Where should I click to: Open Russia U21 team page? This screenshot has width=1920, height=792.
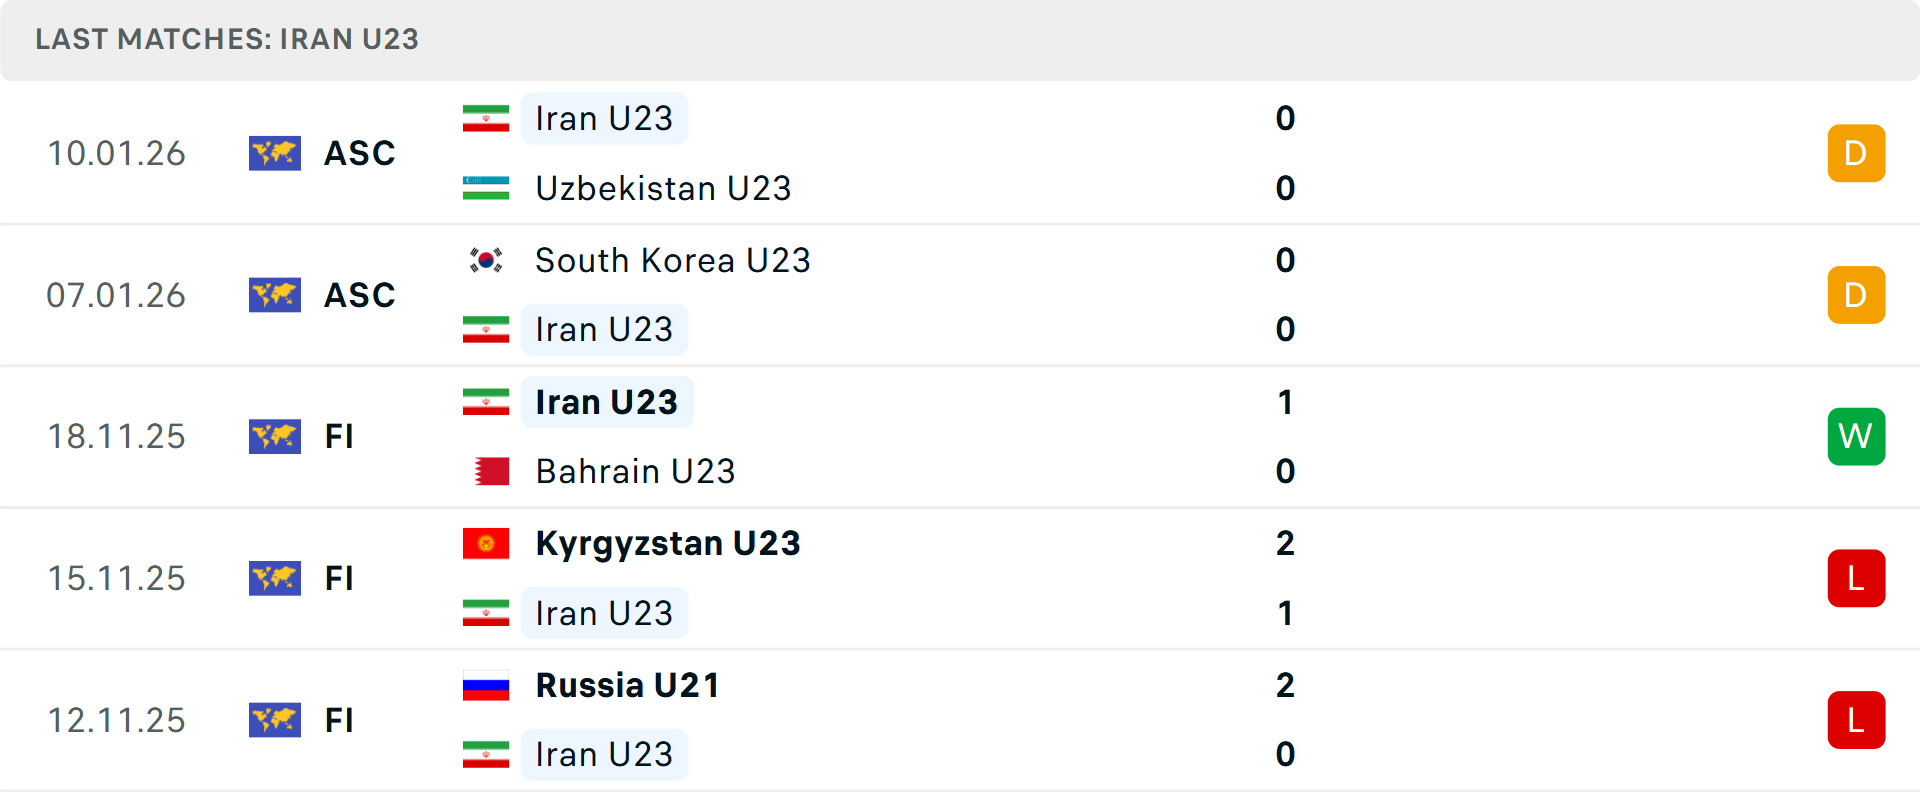627,685
